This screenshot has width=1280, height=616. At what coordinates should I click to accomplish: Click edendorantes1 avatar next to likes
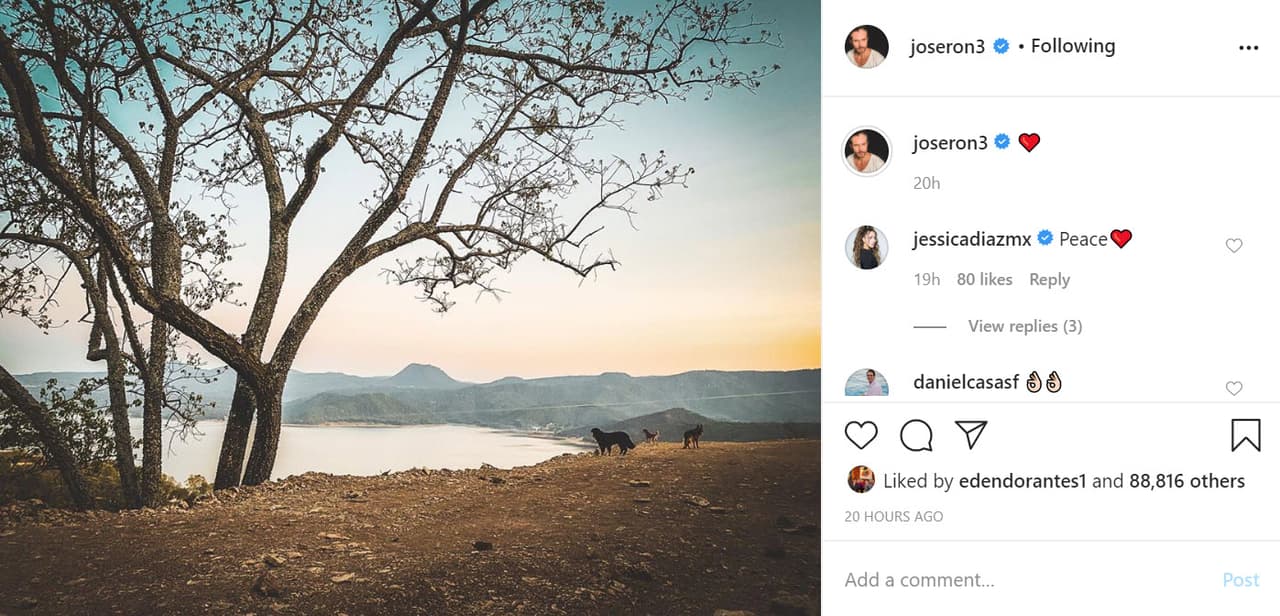(860, 480)
